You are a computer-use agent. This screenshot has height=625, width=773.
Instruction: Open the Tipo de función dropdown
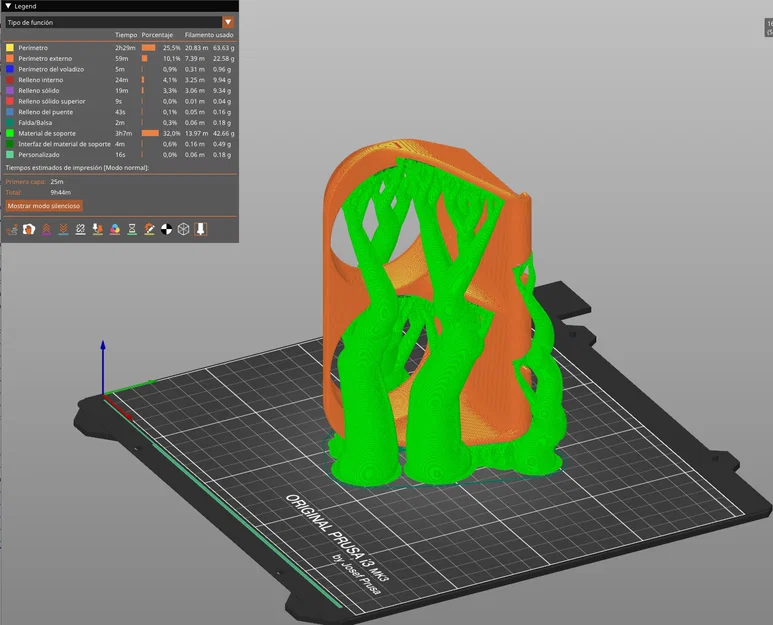pos(120,22)
